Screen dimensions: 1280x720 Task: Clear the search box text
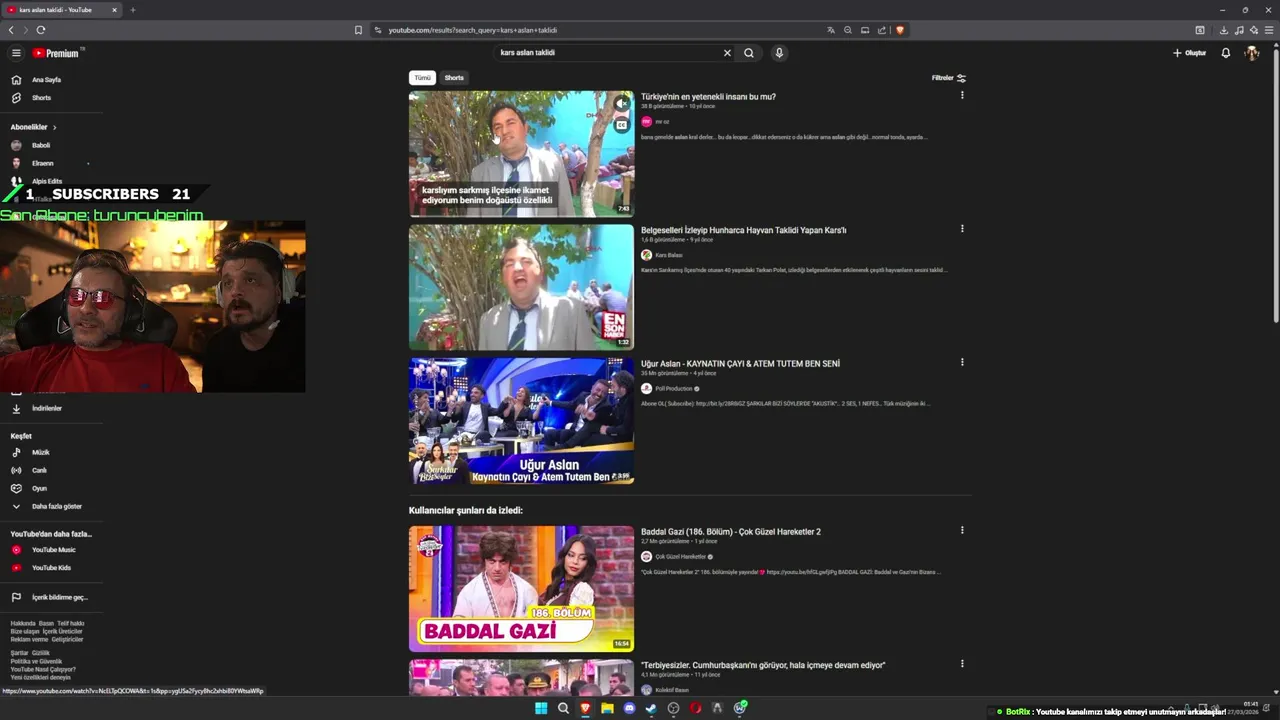pos(727,53)
